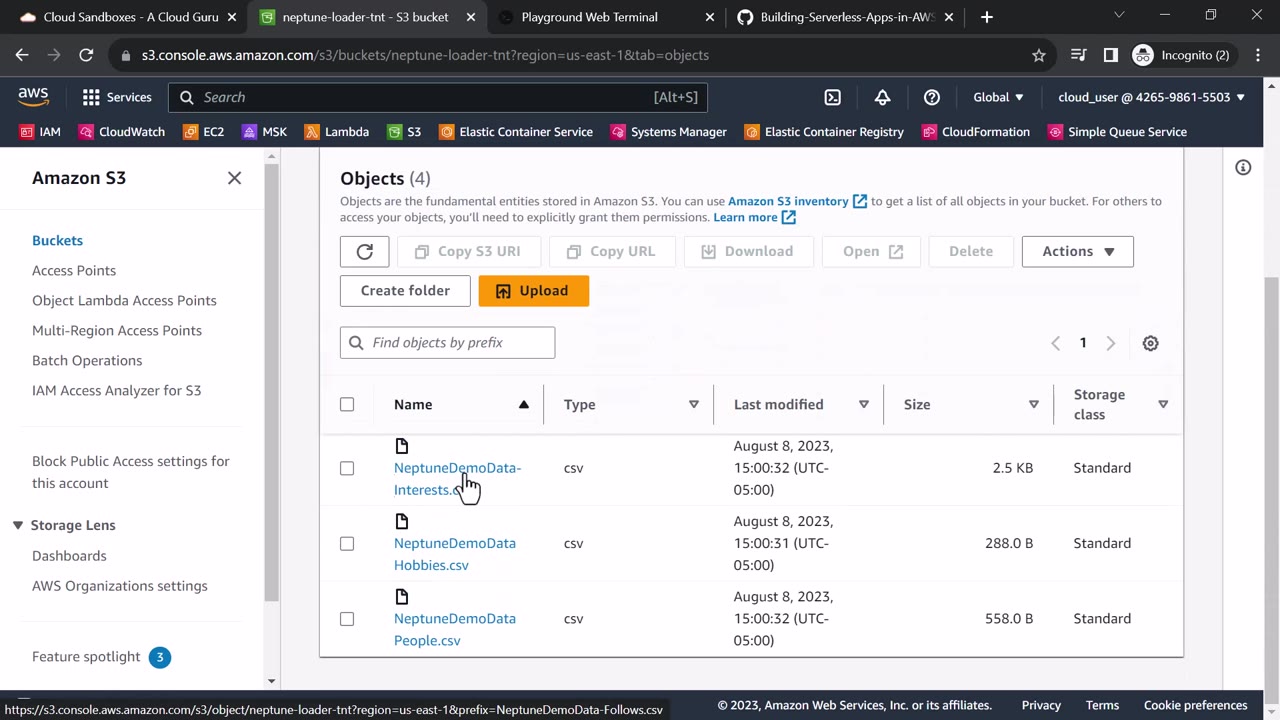Open the notifications bell icon

tap(882, 97)
